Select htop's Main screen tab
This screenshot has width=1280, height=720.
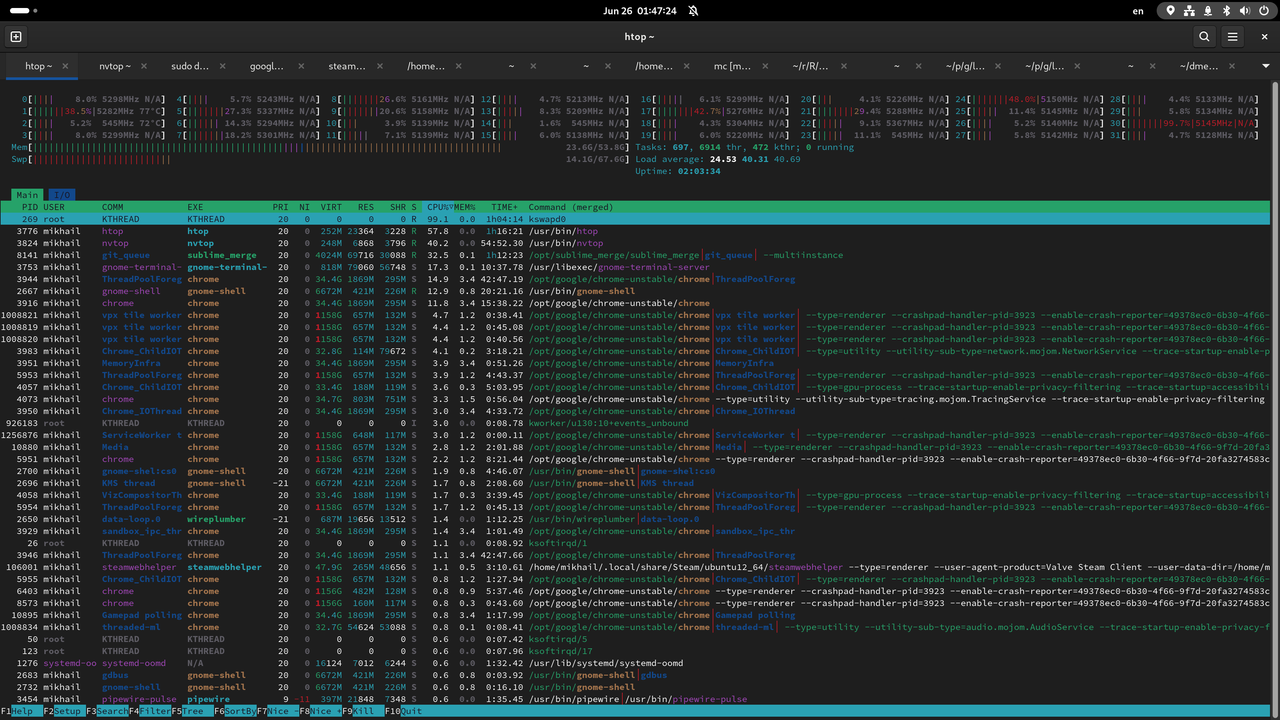point(28,195)
